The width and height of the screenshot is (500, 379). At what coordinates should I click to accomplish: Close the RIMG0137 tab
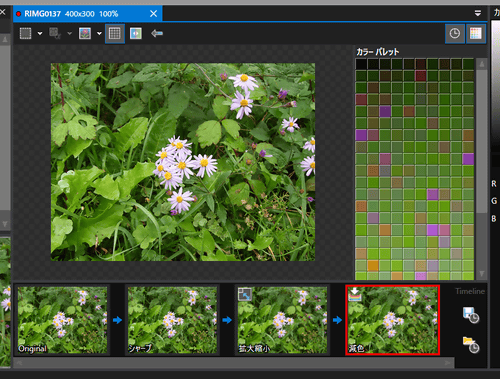[x=153, y=14]
